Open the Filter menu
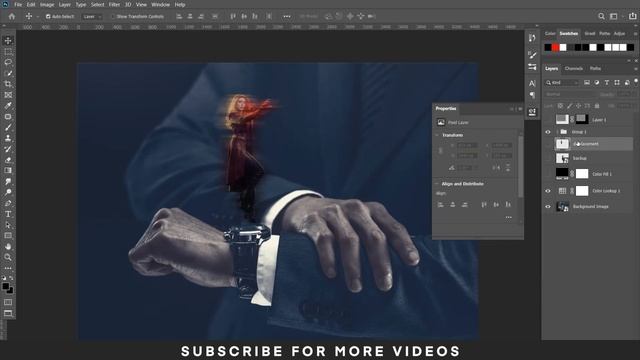This screenshot has height=360, width=640. [x=114, y=5]
